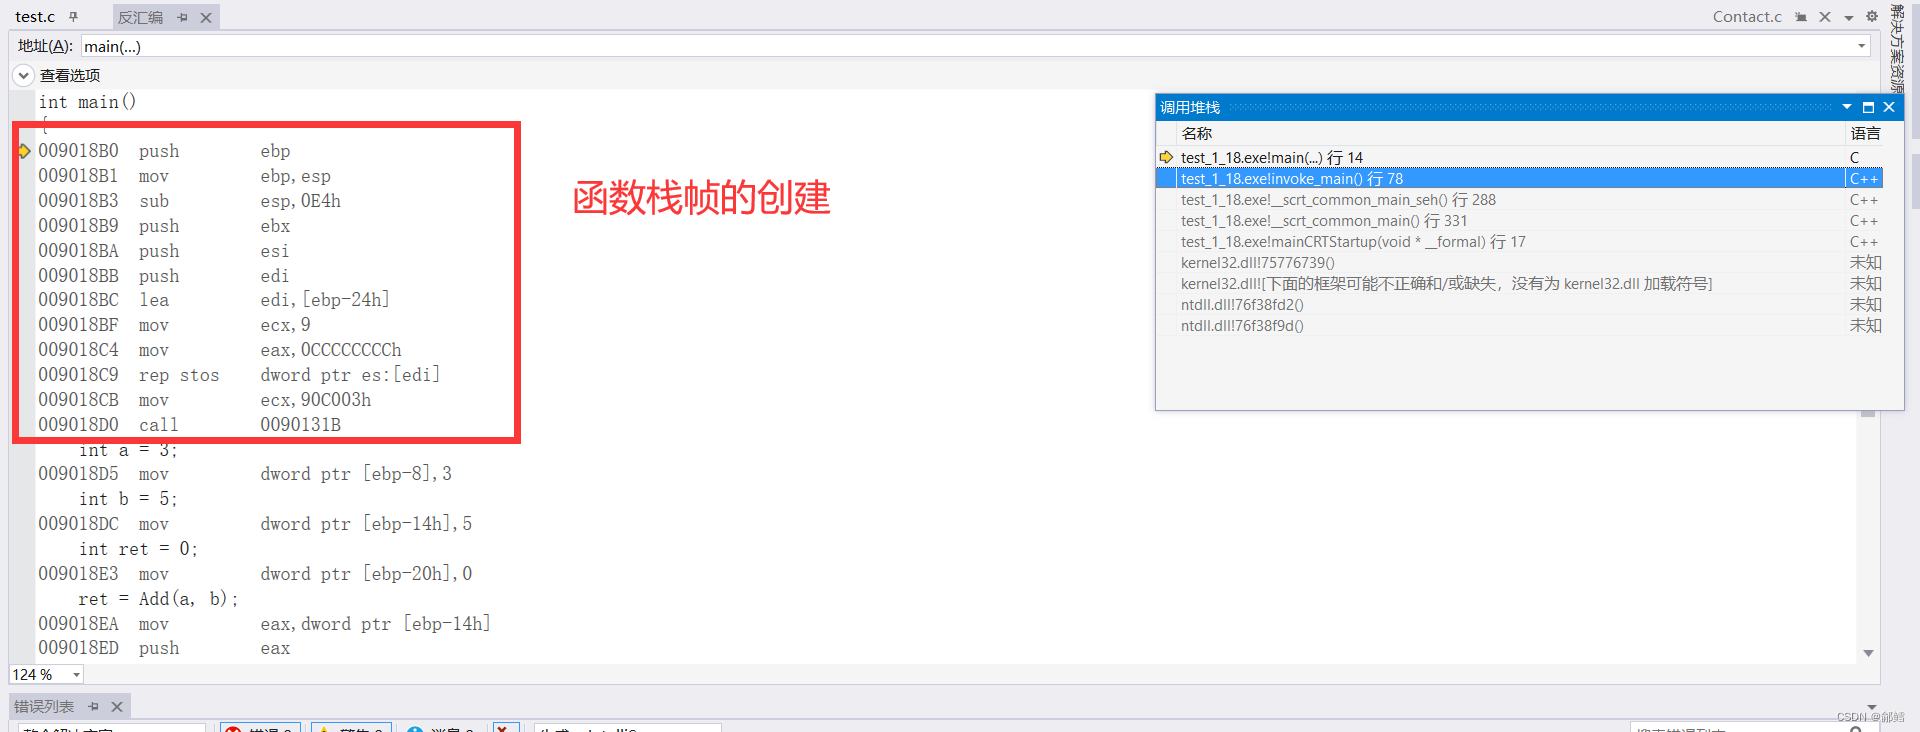Click the 语言 column header in call stack
Image resolution: width=1920 pixels, height=732 pixels.
1865,133
